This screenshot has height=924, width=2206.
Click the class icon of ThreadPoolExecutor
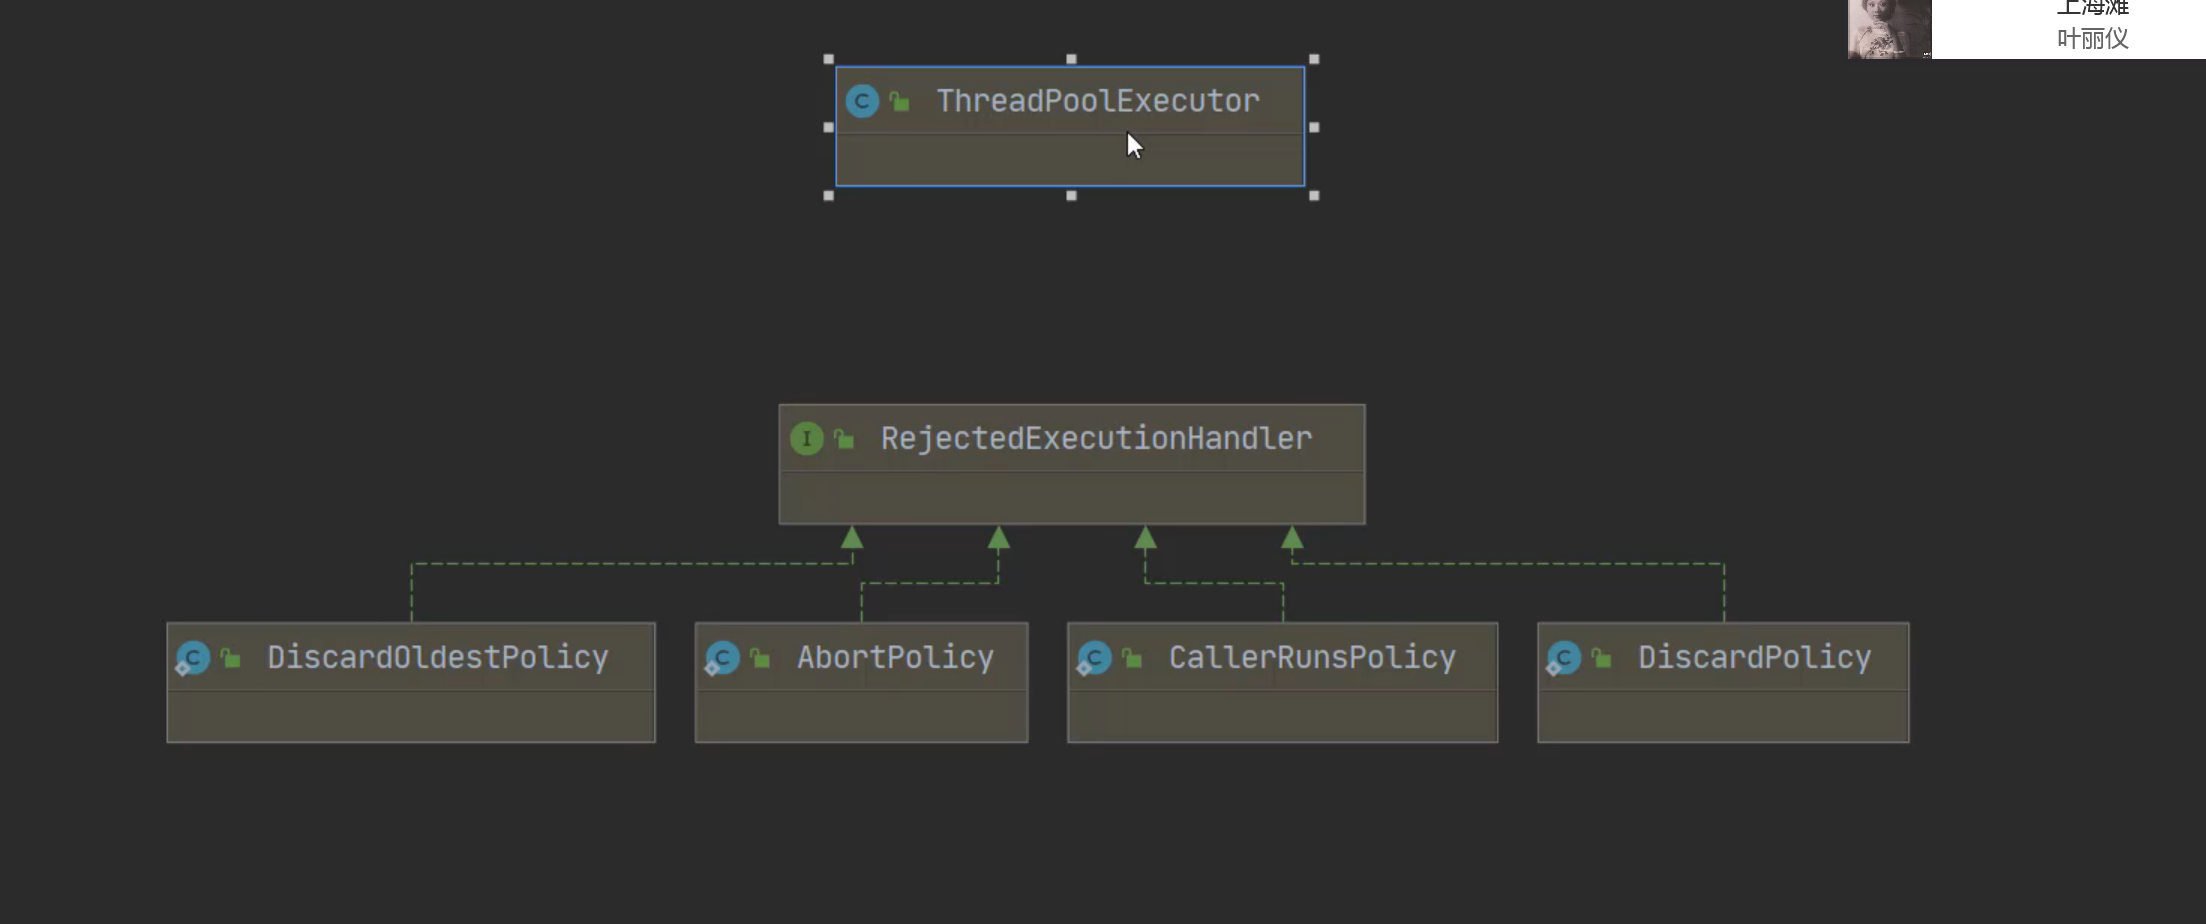pyautogui.click(x=862, y=101)
